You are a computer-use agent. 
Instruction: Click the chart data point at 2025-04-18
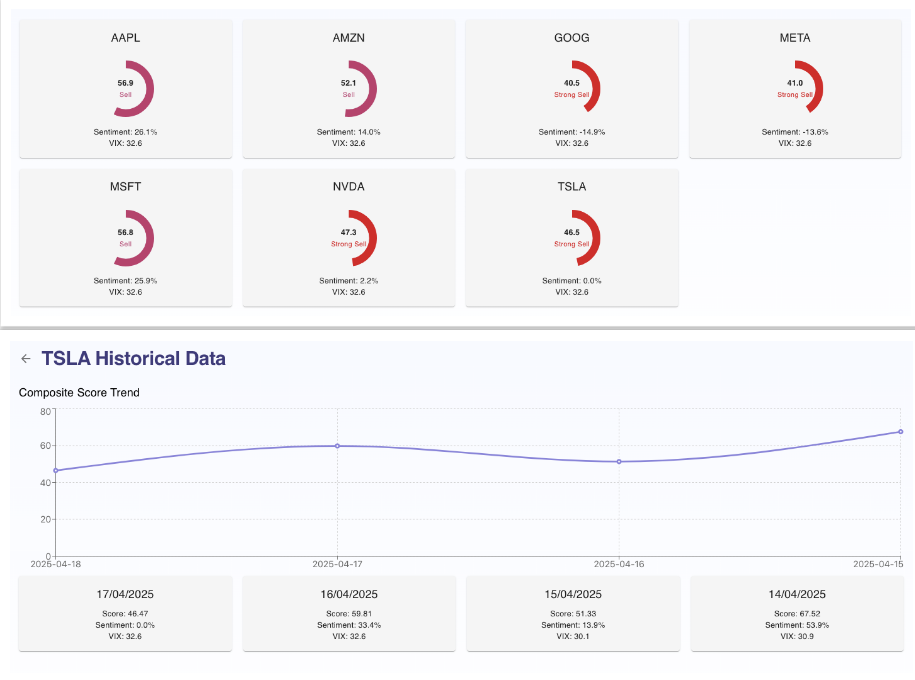[x=56, y=470]
